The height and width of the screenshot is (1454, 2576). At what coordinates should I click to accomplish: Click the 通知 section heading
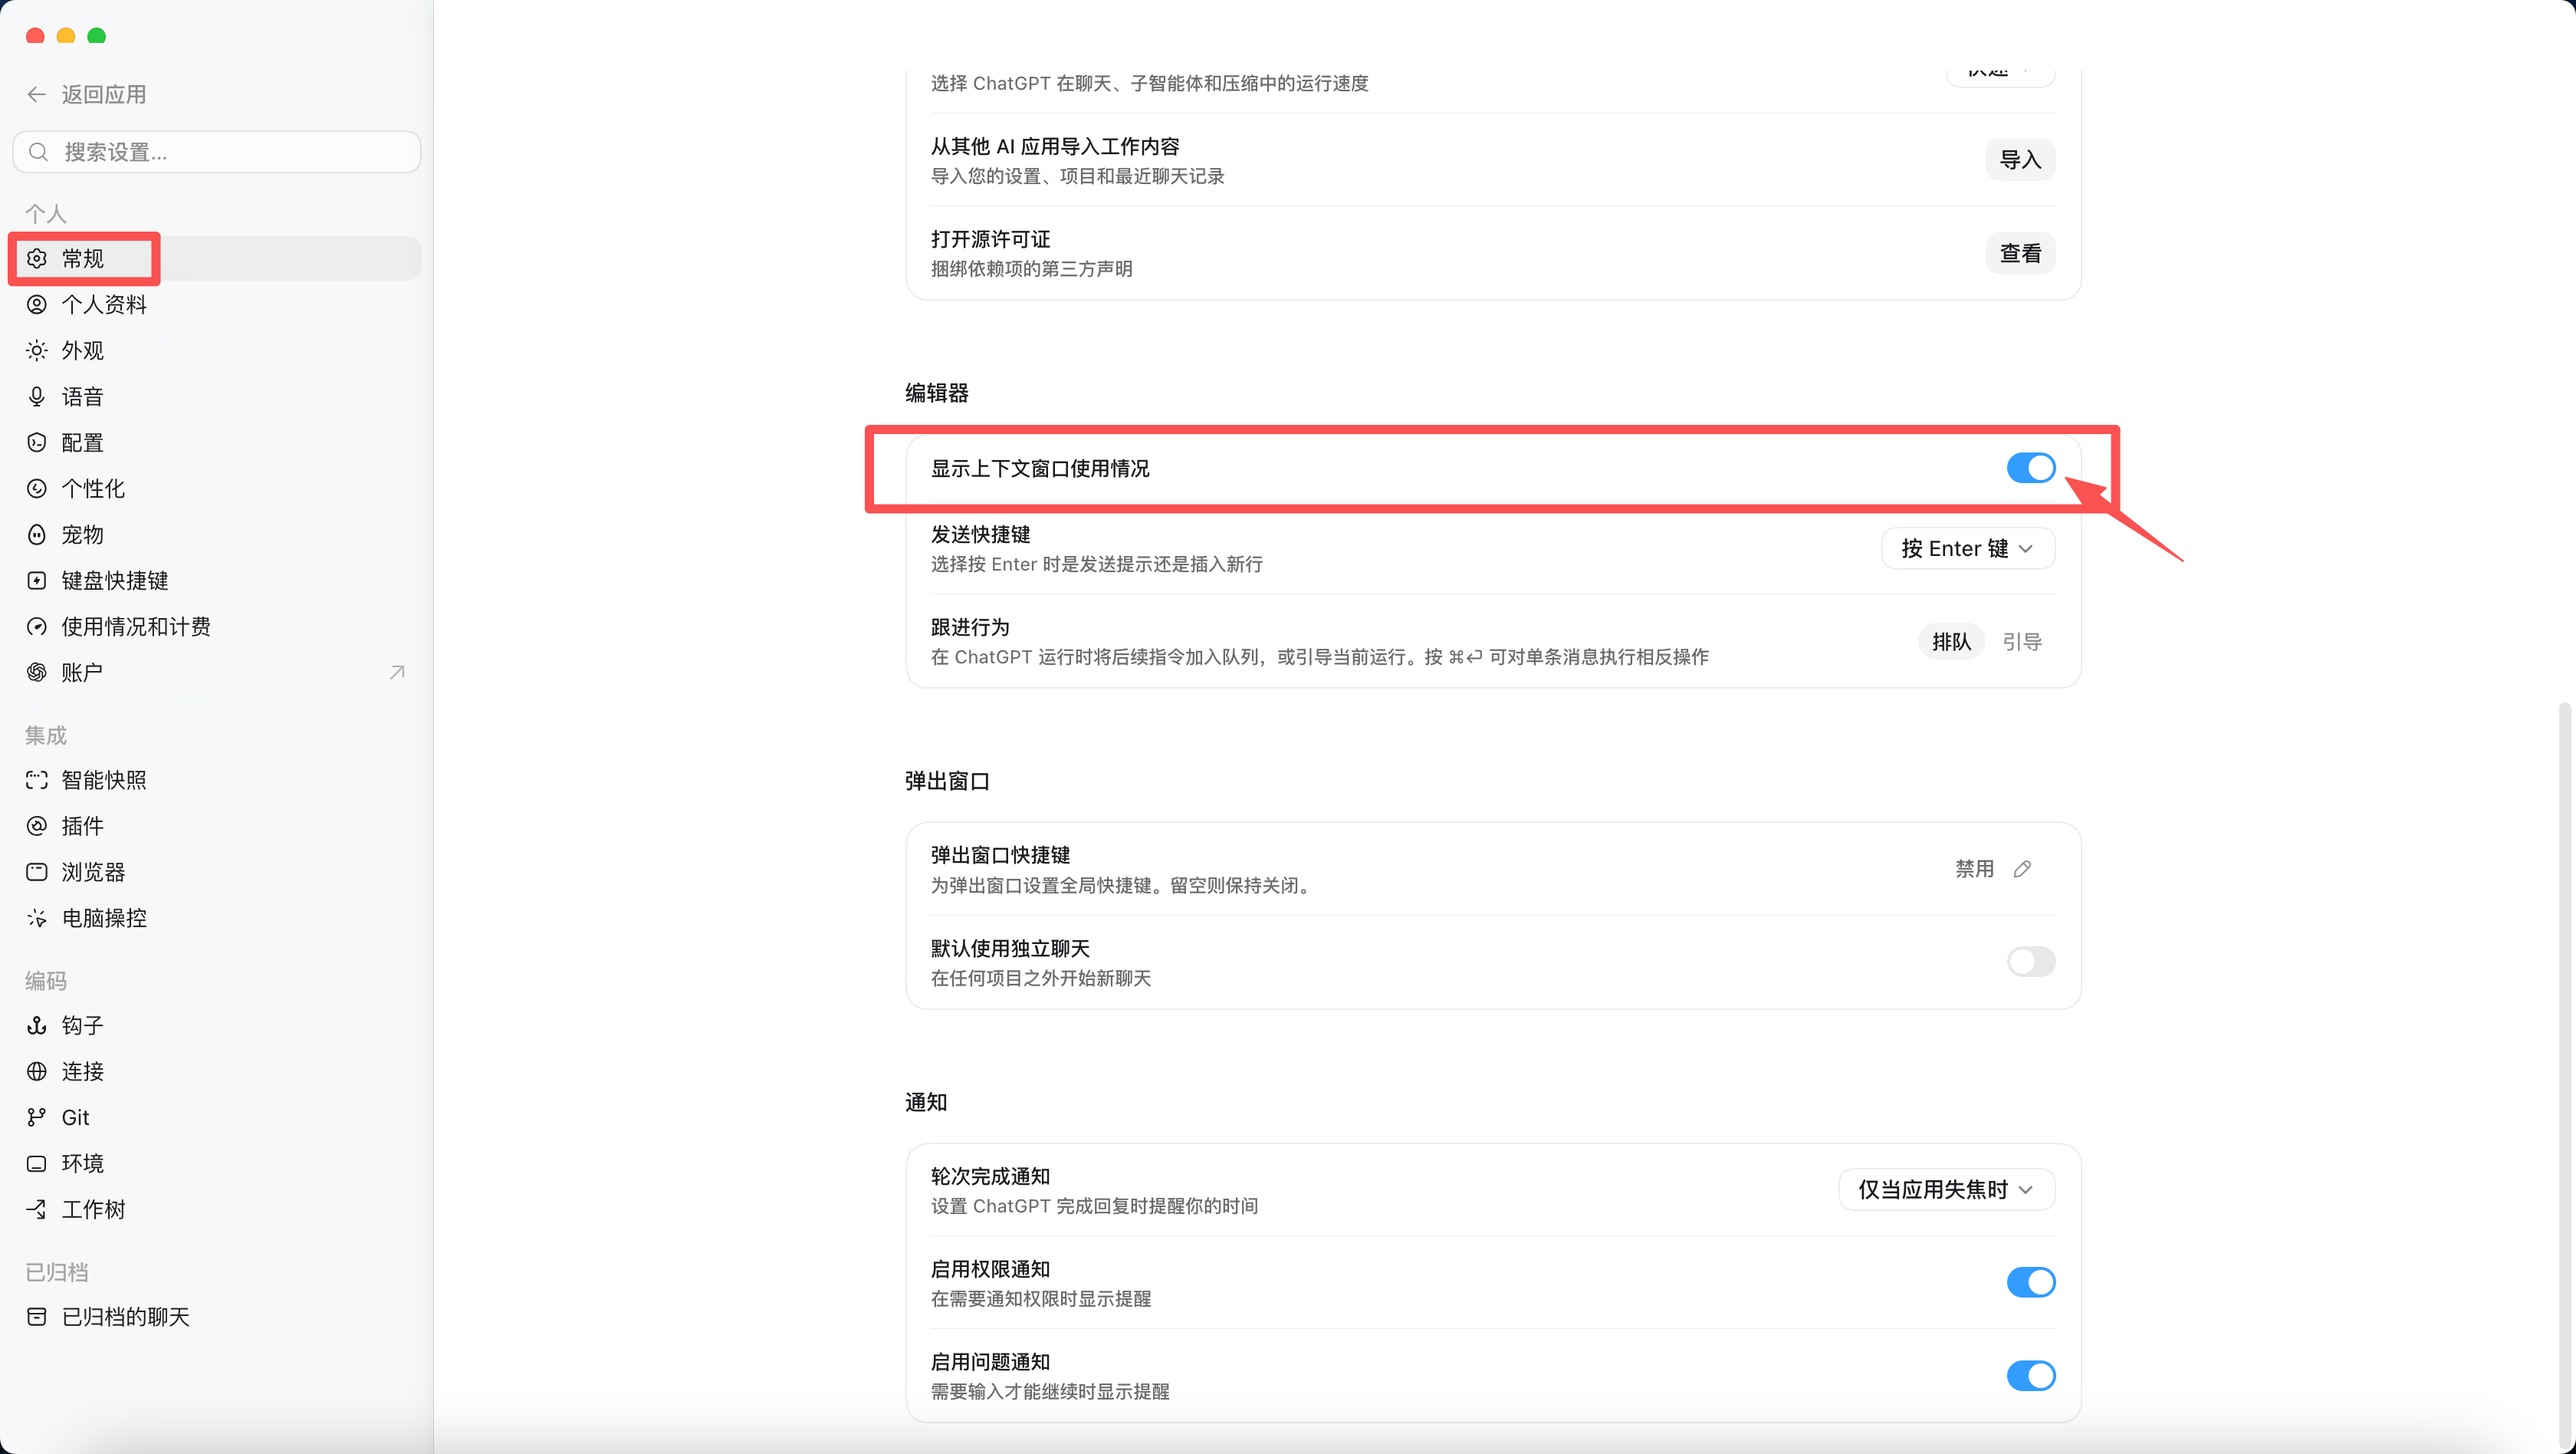pos(925,1102)
